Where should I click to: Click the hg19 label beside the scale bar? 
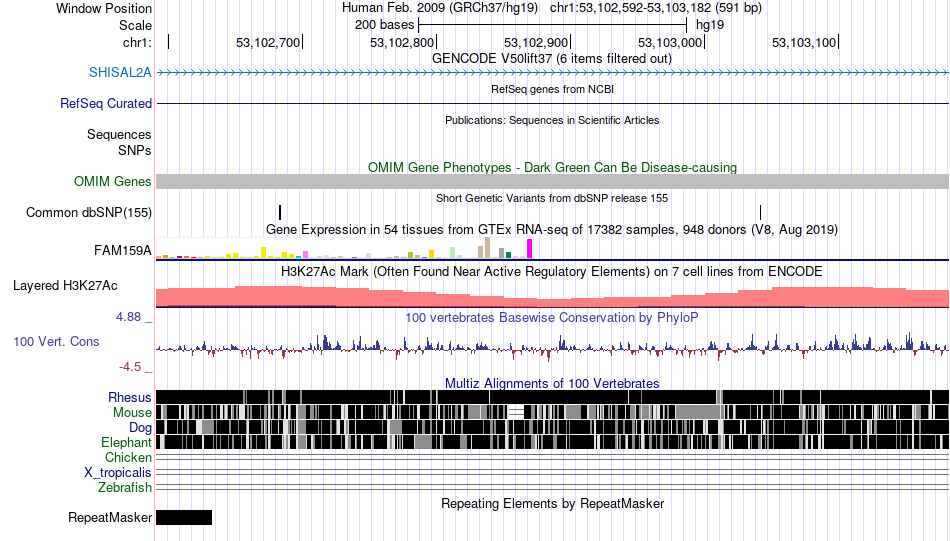710,25
